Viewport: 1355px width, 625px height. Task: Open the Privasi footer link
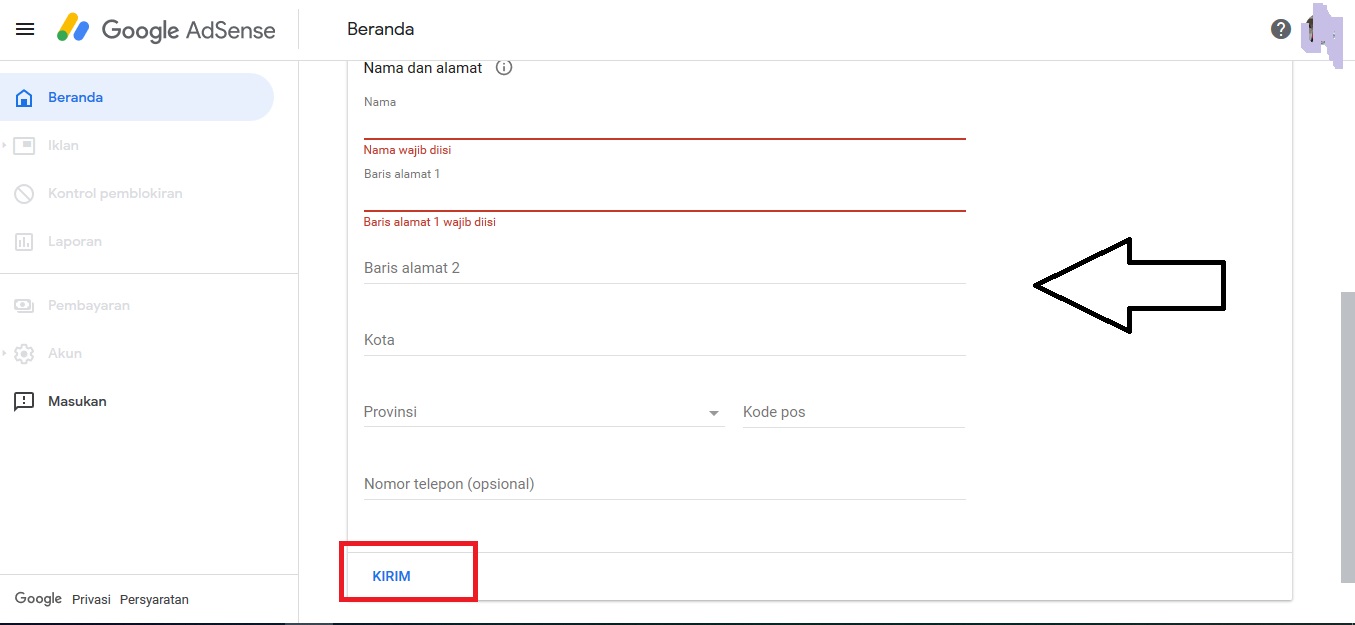(91, 599)
